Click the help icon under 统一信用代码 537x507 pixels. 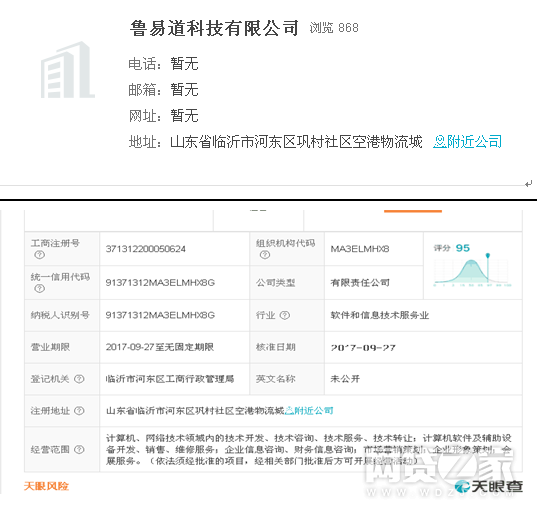[40, 288]
